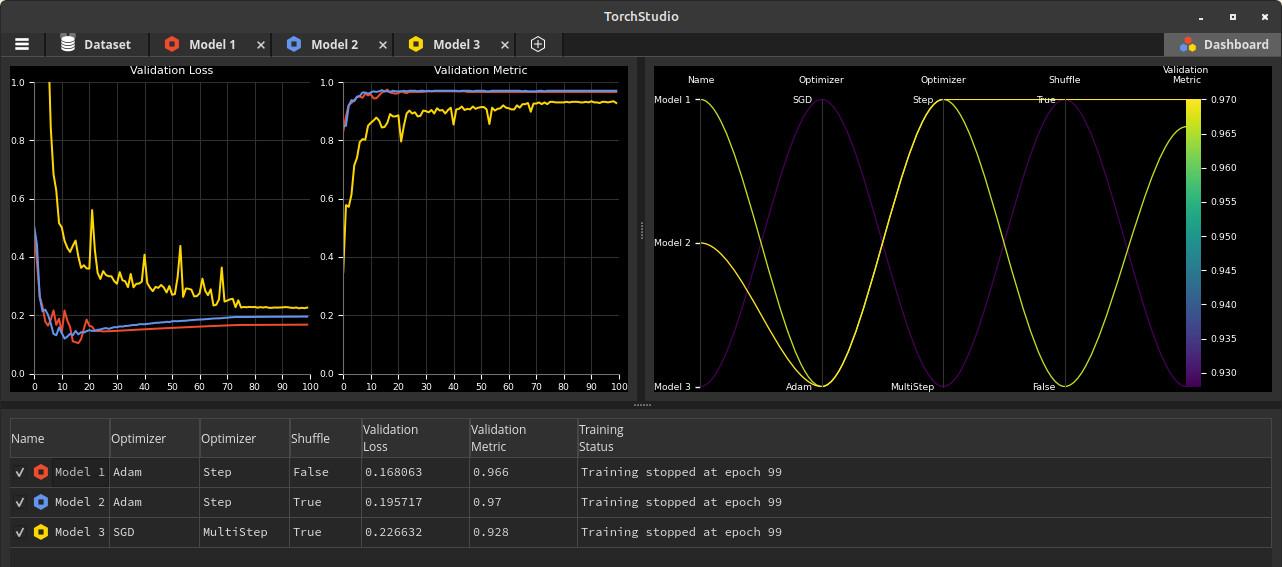Click the Dashboard colored dots icon
This screenshot has width=1282, height=567.
click(1188, 44)
